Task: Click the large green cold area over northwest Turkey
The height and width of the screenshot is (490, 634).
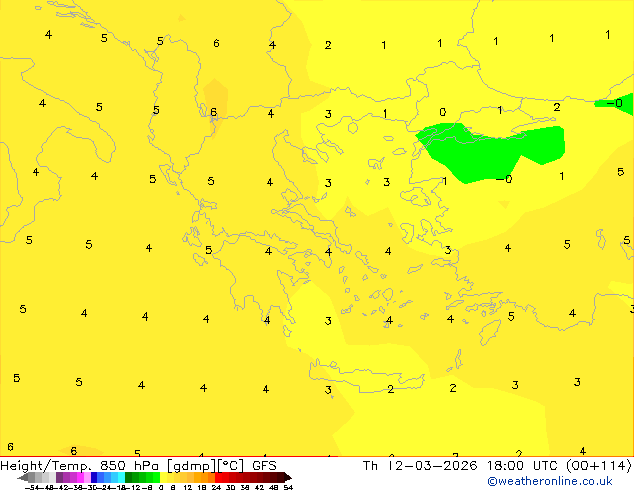Action: tap(485, 154)
